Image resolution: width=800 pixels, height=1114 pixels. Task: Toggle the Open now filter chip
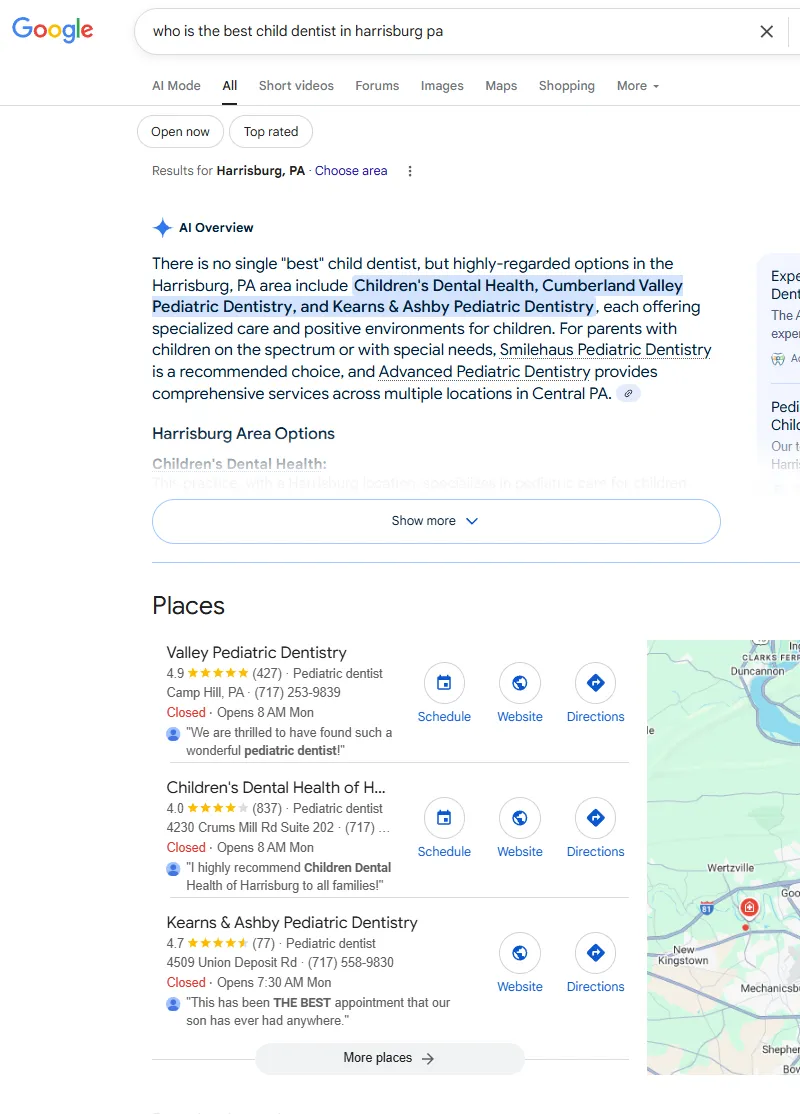pos(180,131)
